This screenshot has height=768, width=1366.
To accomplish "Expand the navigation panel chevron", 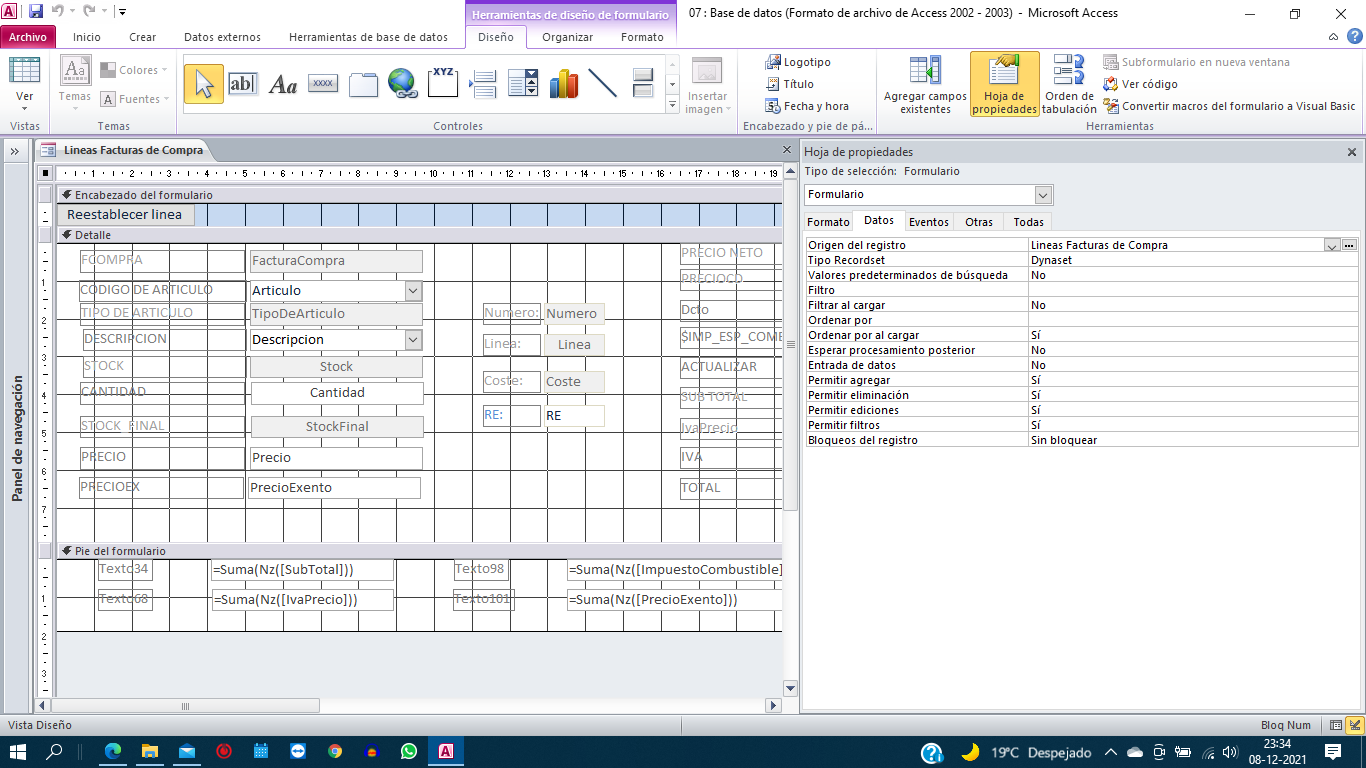I will pyautogui.click(x=16, y=151).
